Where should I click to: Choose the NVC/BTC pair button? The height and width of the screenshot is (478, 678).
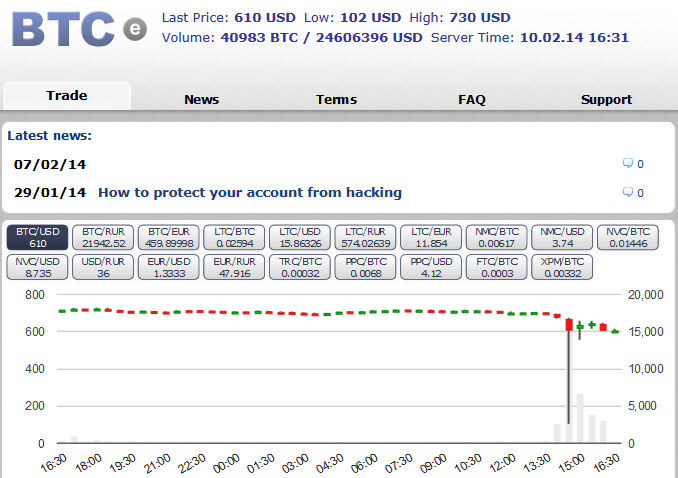point(628,237)
